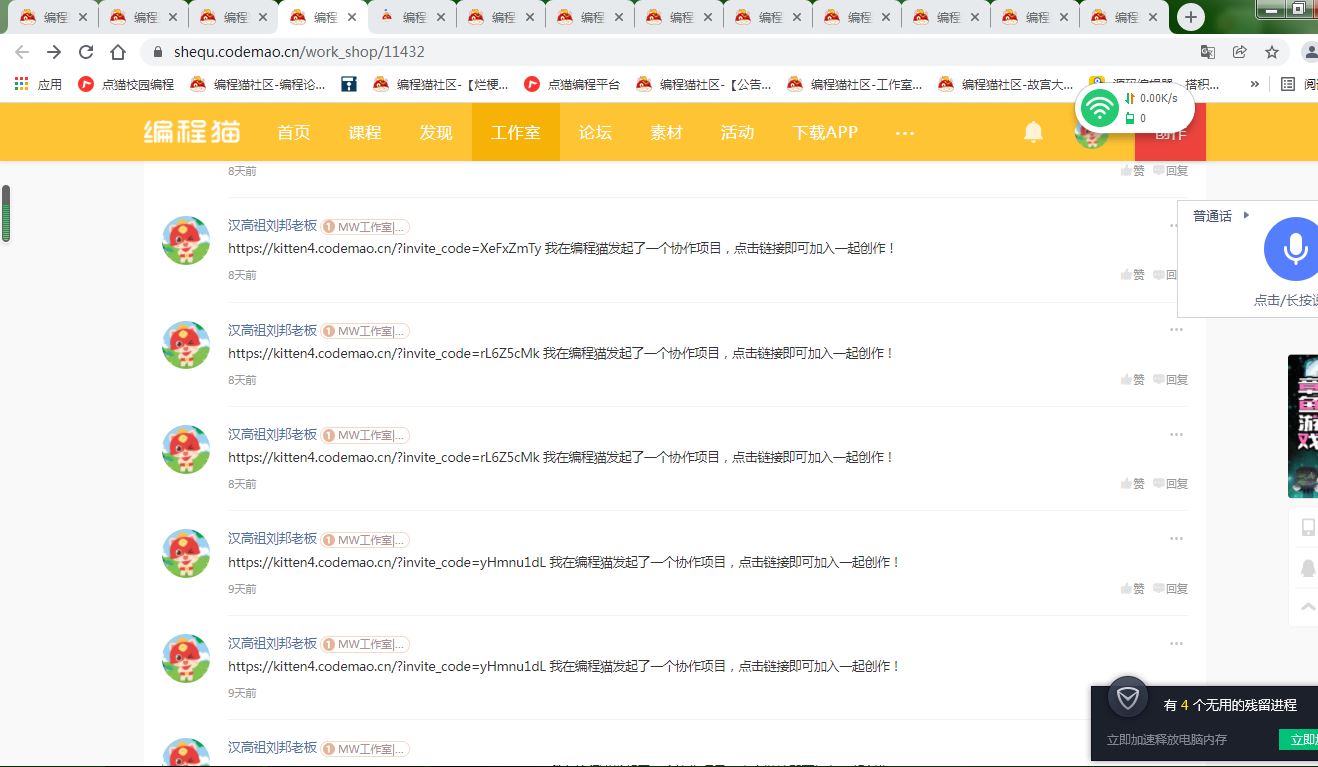The image size is (1318, 767).
Task: Click the 立即加速释放电脑内存 text in the popup
Action: click(x=1167, y=740)
